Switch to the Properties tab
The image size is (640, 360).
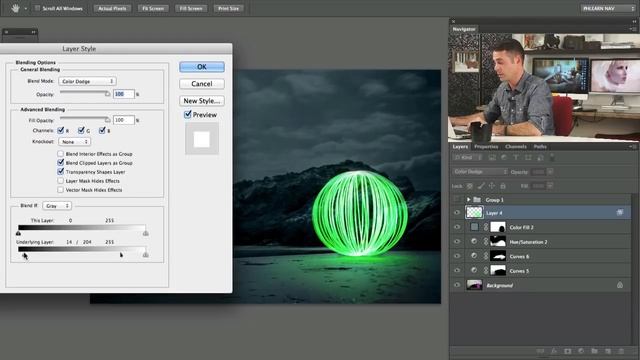tap(486, 147)
